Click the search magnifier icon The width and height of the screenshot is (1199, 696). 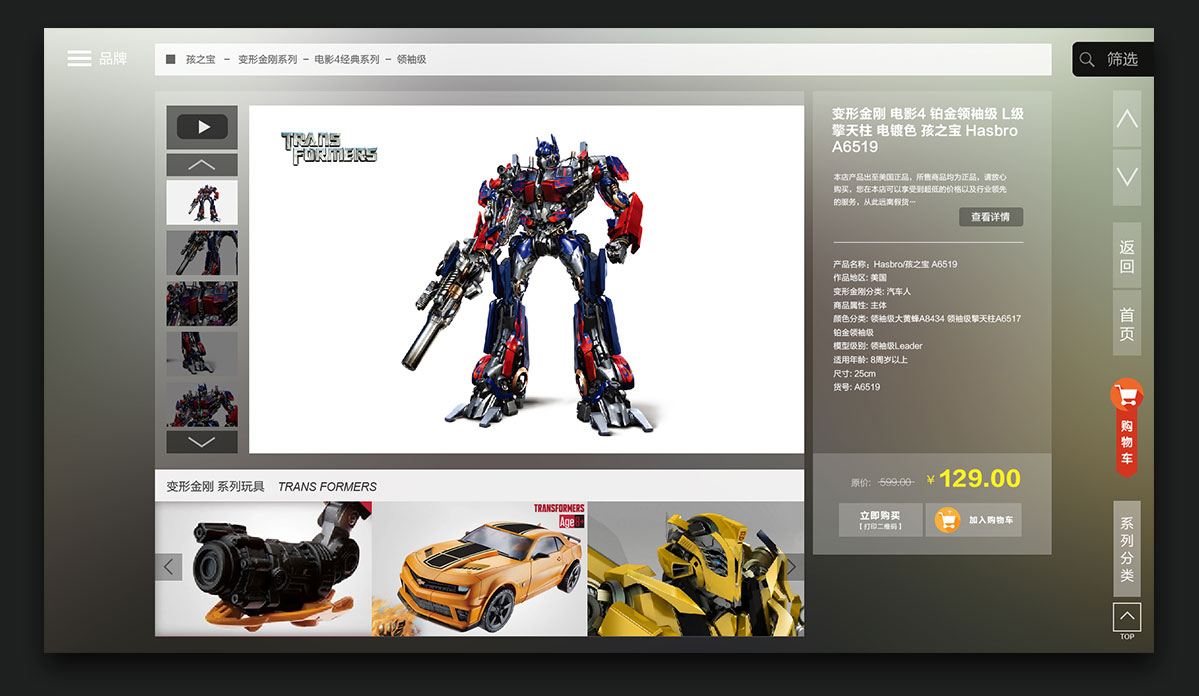click(x=1087, y=60)
